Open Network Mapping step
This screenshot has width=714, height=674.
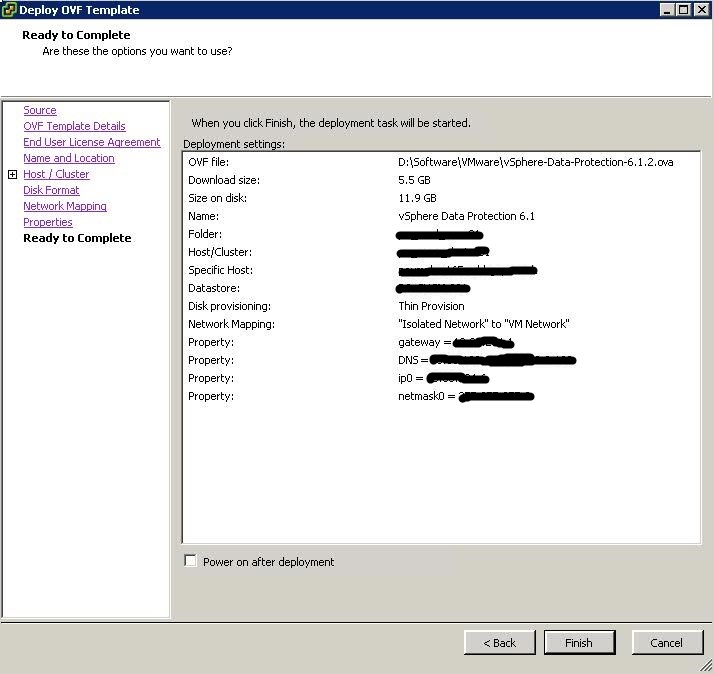[x=65, y=206]
